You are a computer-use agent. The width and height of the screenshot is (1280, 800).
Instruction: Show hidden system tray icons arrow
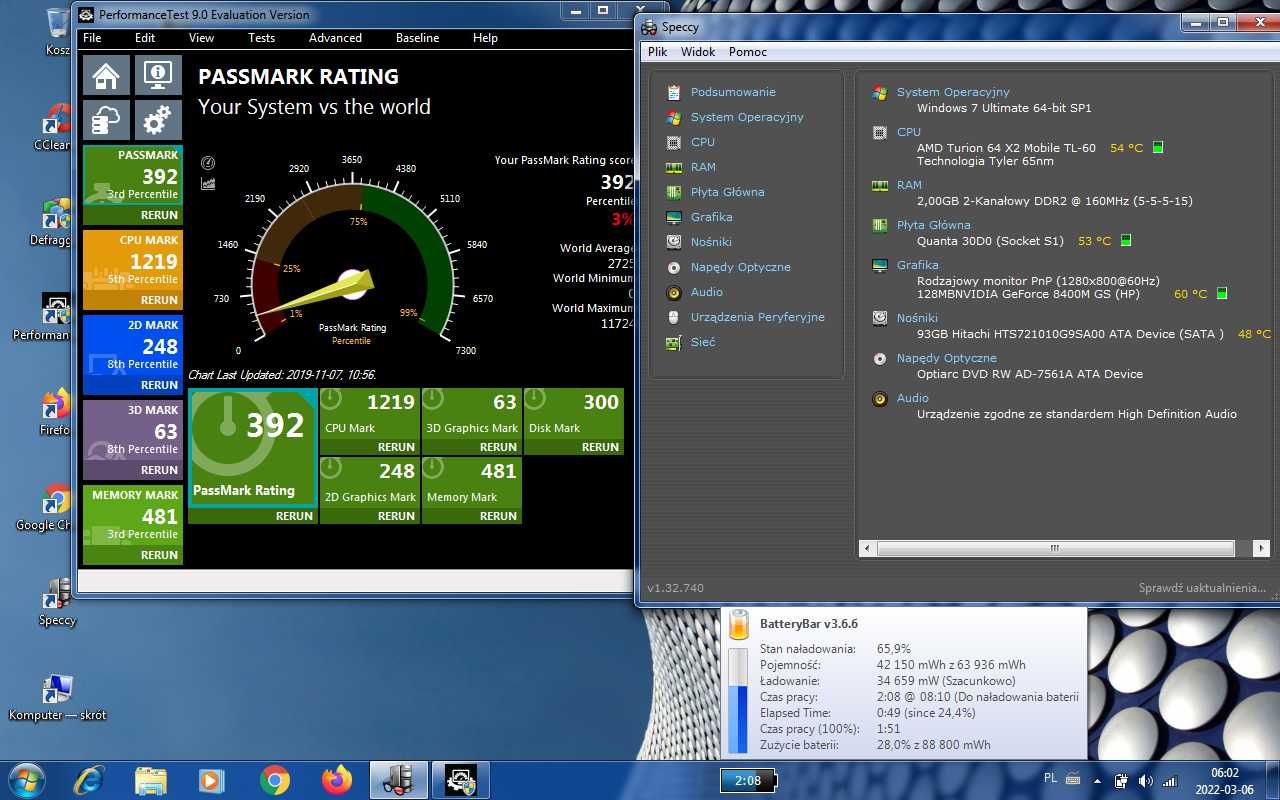coord(1099,780)
